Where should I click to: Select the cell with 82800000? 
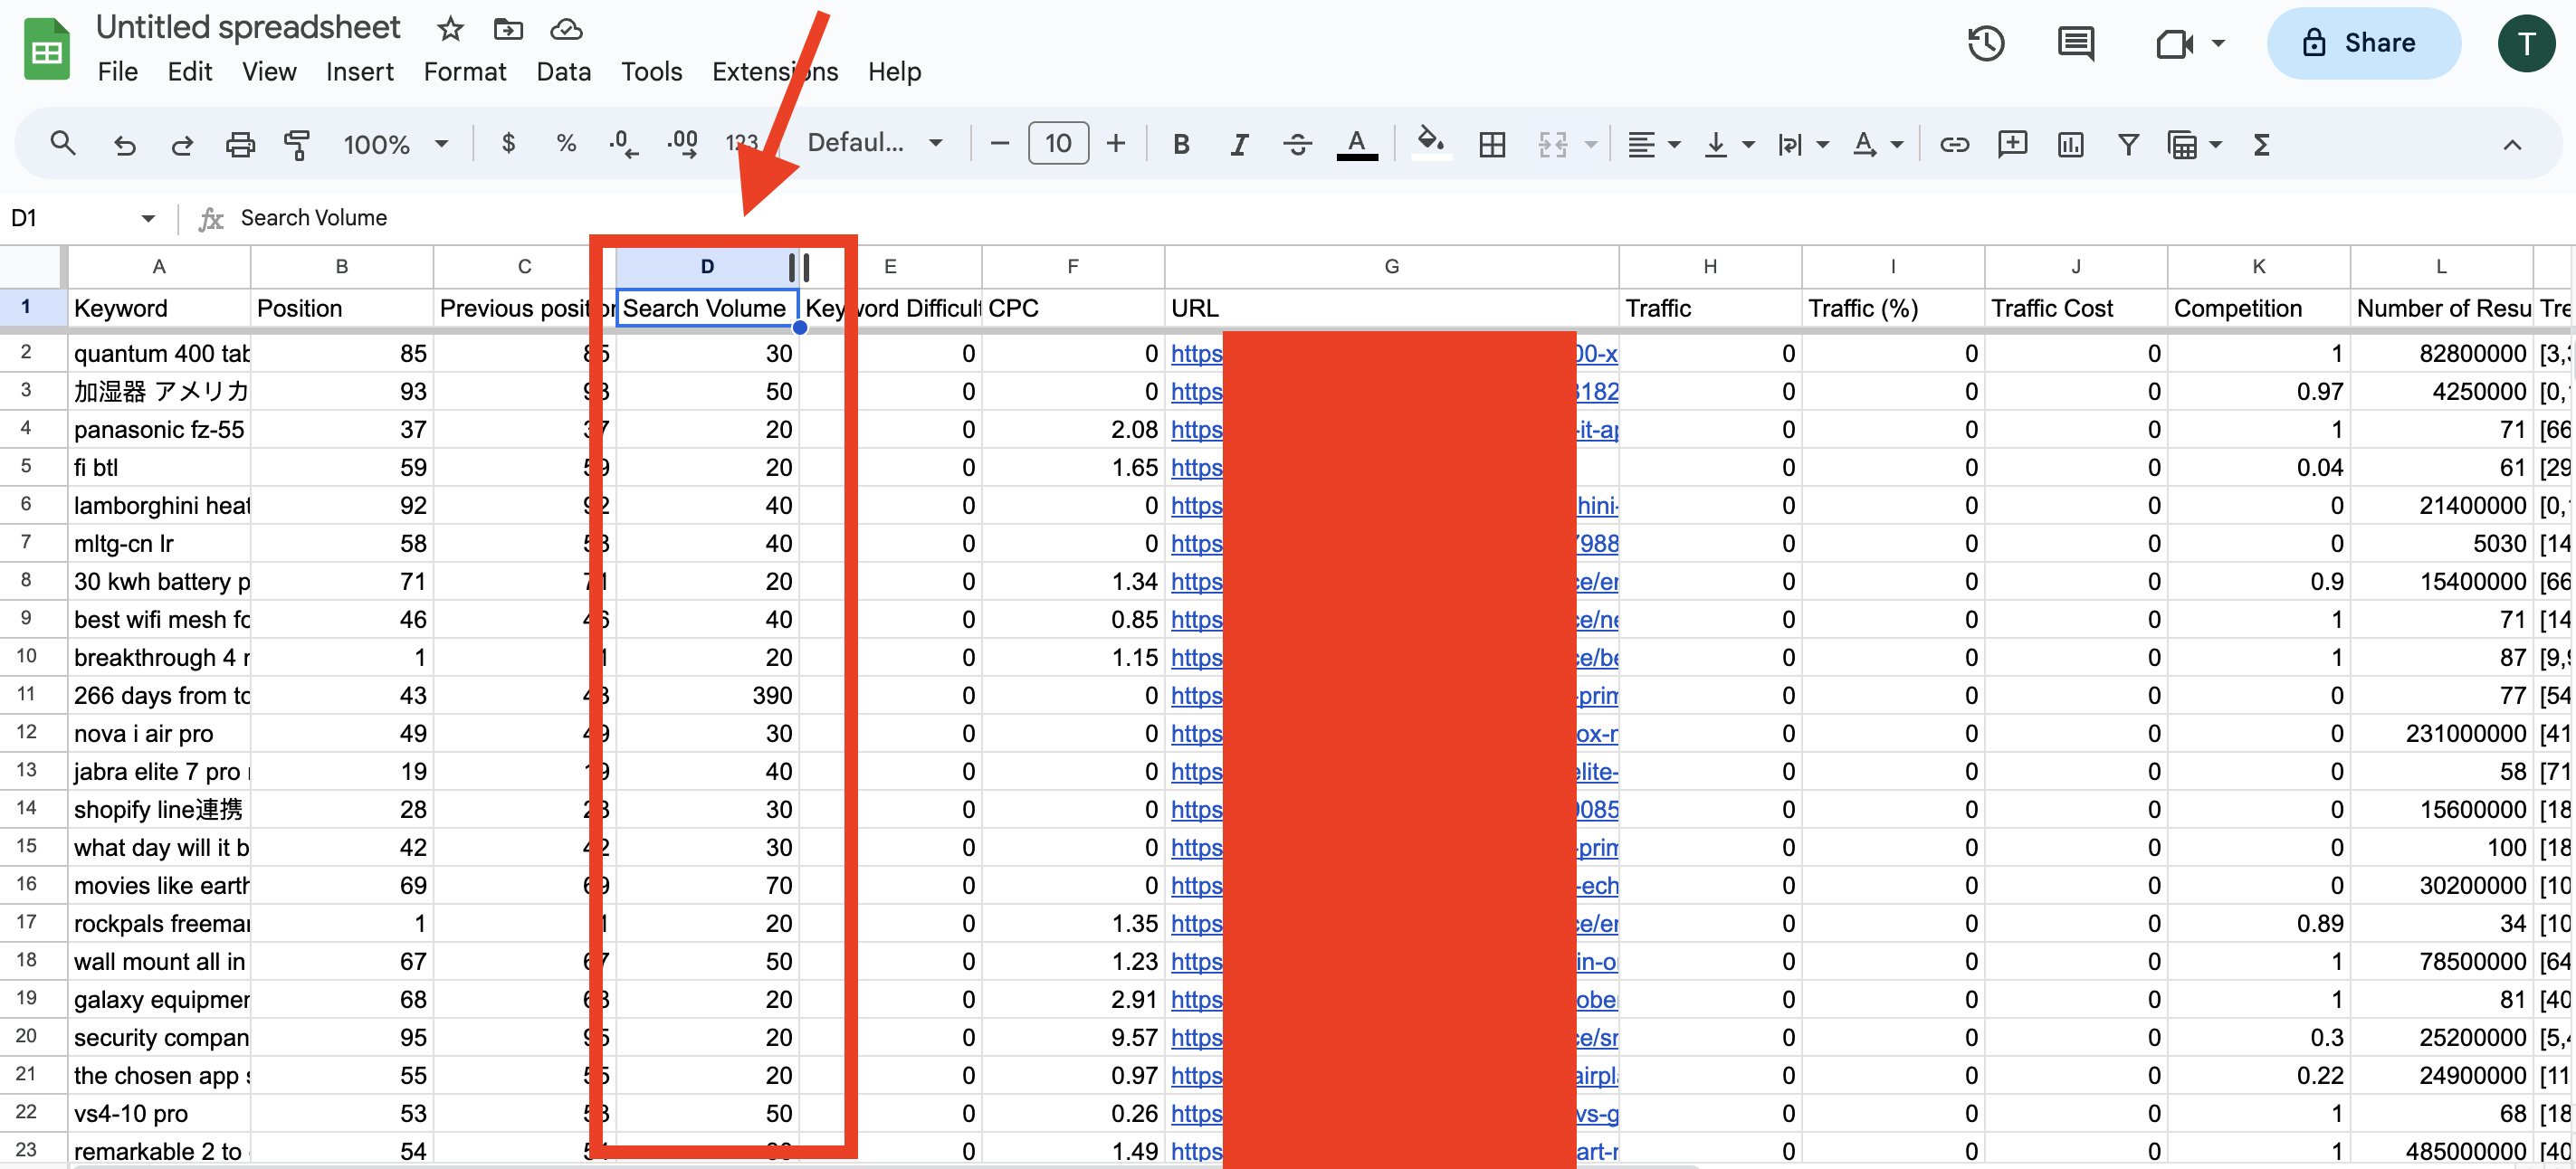[2441, 353]
